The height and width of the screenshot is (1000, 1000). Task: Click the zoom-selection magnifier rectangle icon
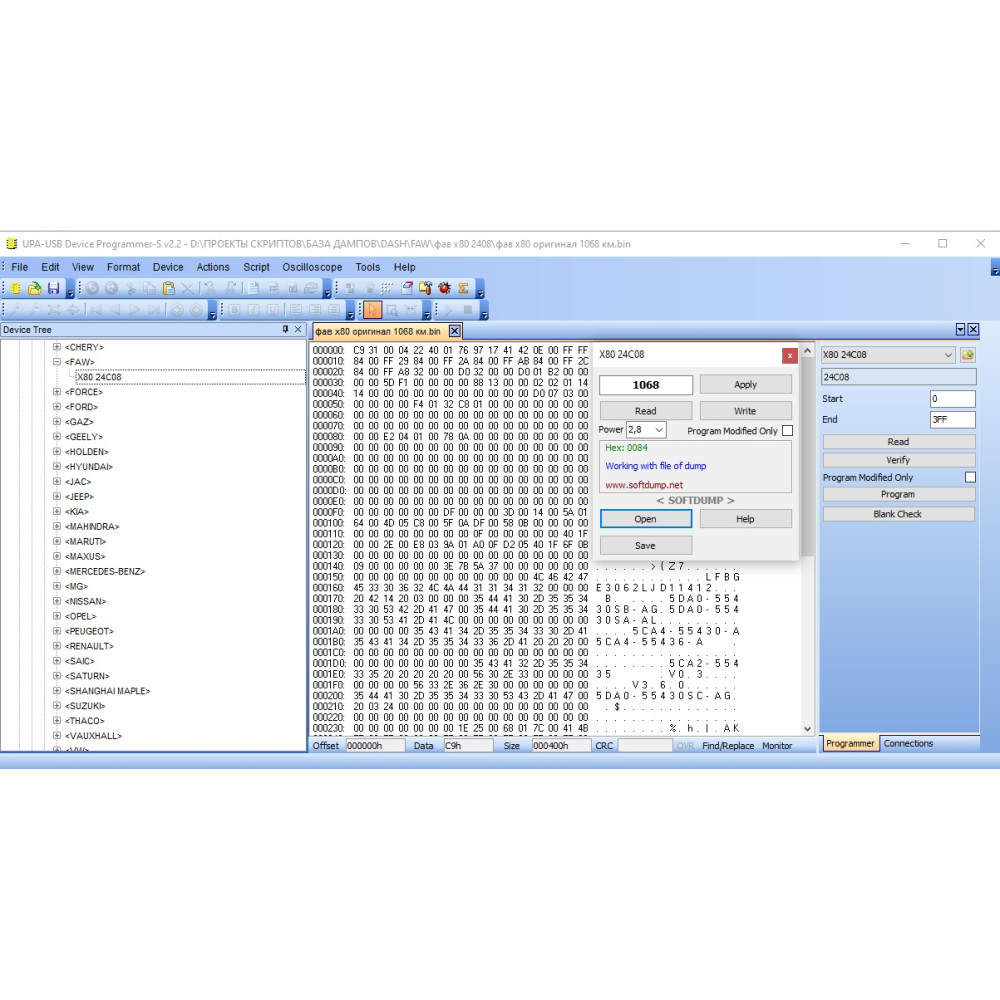click(392, 310)
